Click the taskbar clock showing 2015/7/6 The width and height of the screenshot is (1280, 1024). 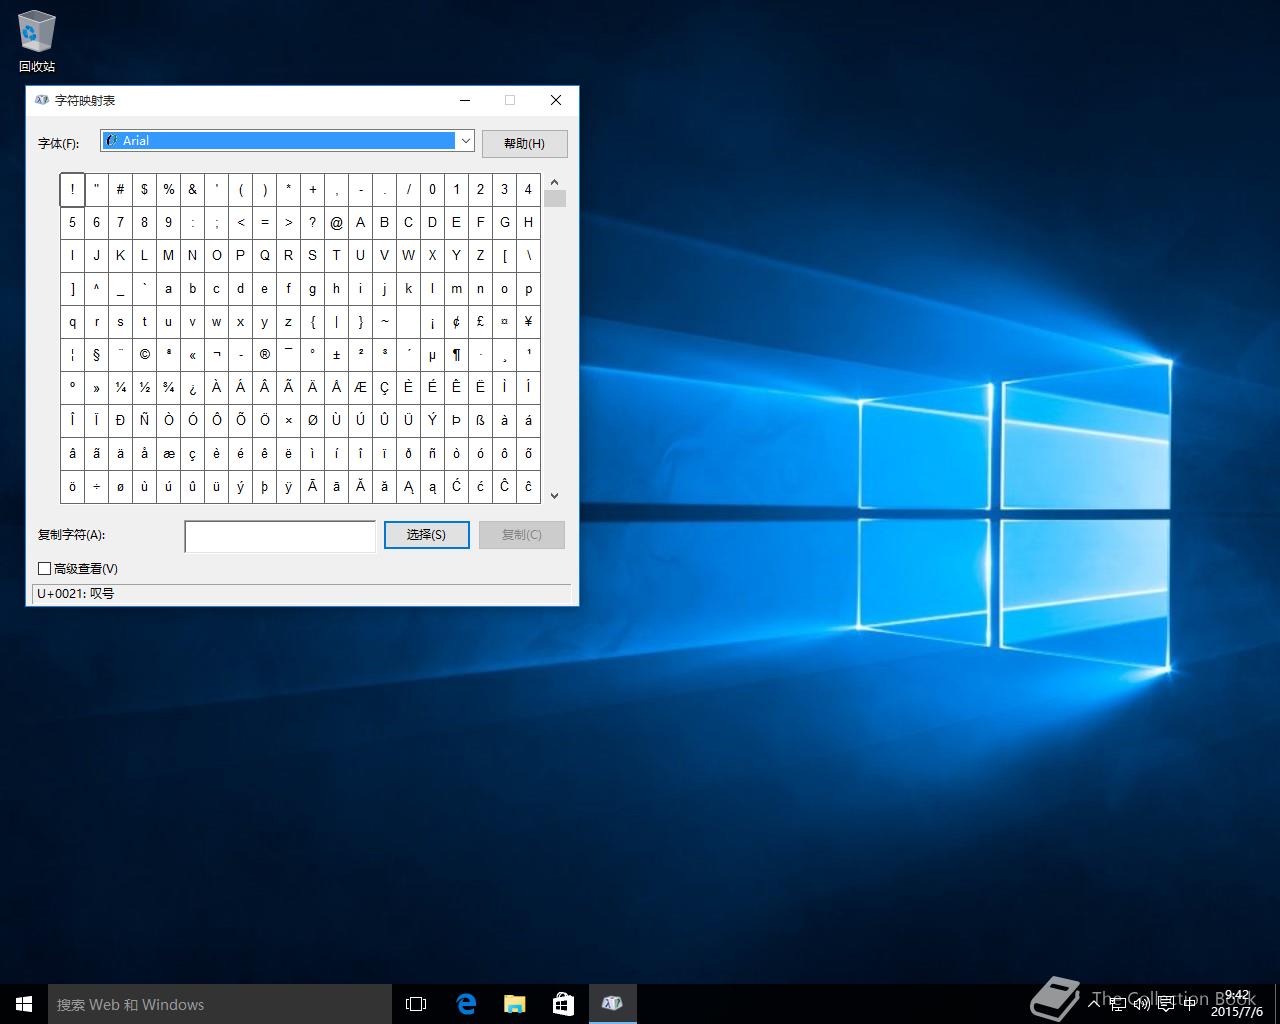(x=1237, y=1004)
